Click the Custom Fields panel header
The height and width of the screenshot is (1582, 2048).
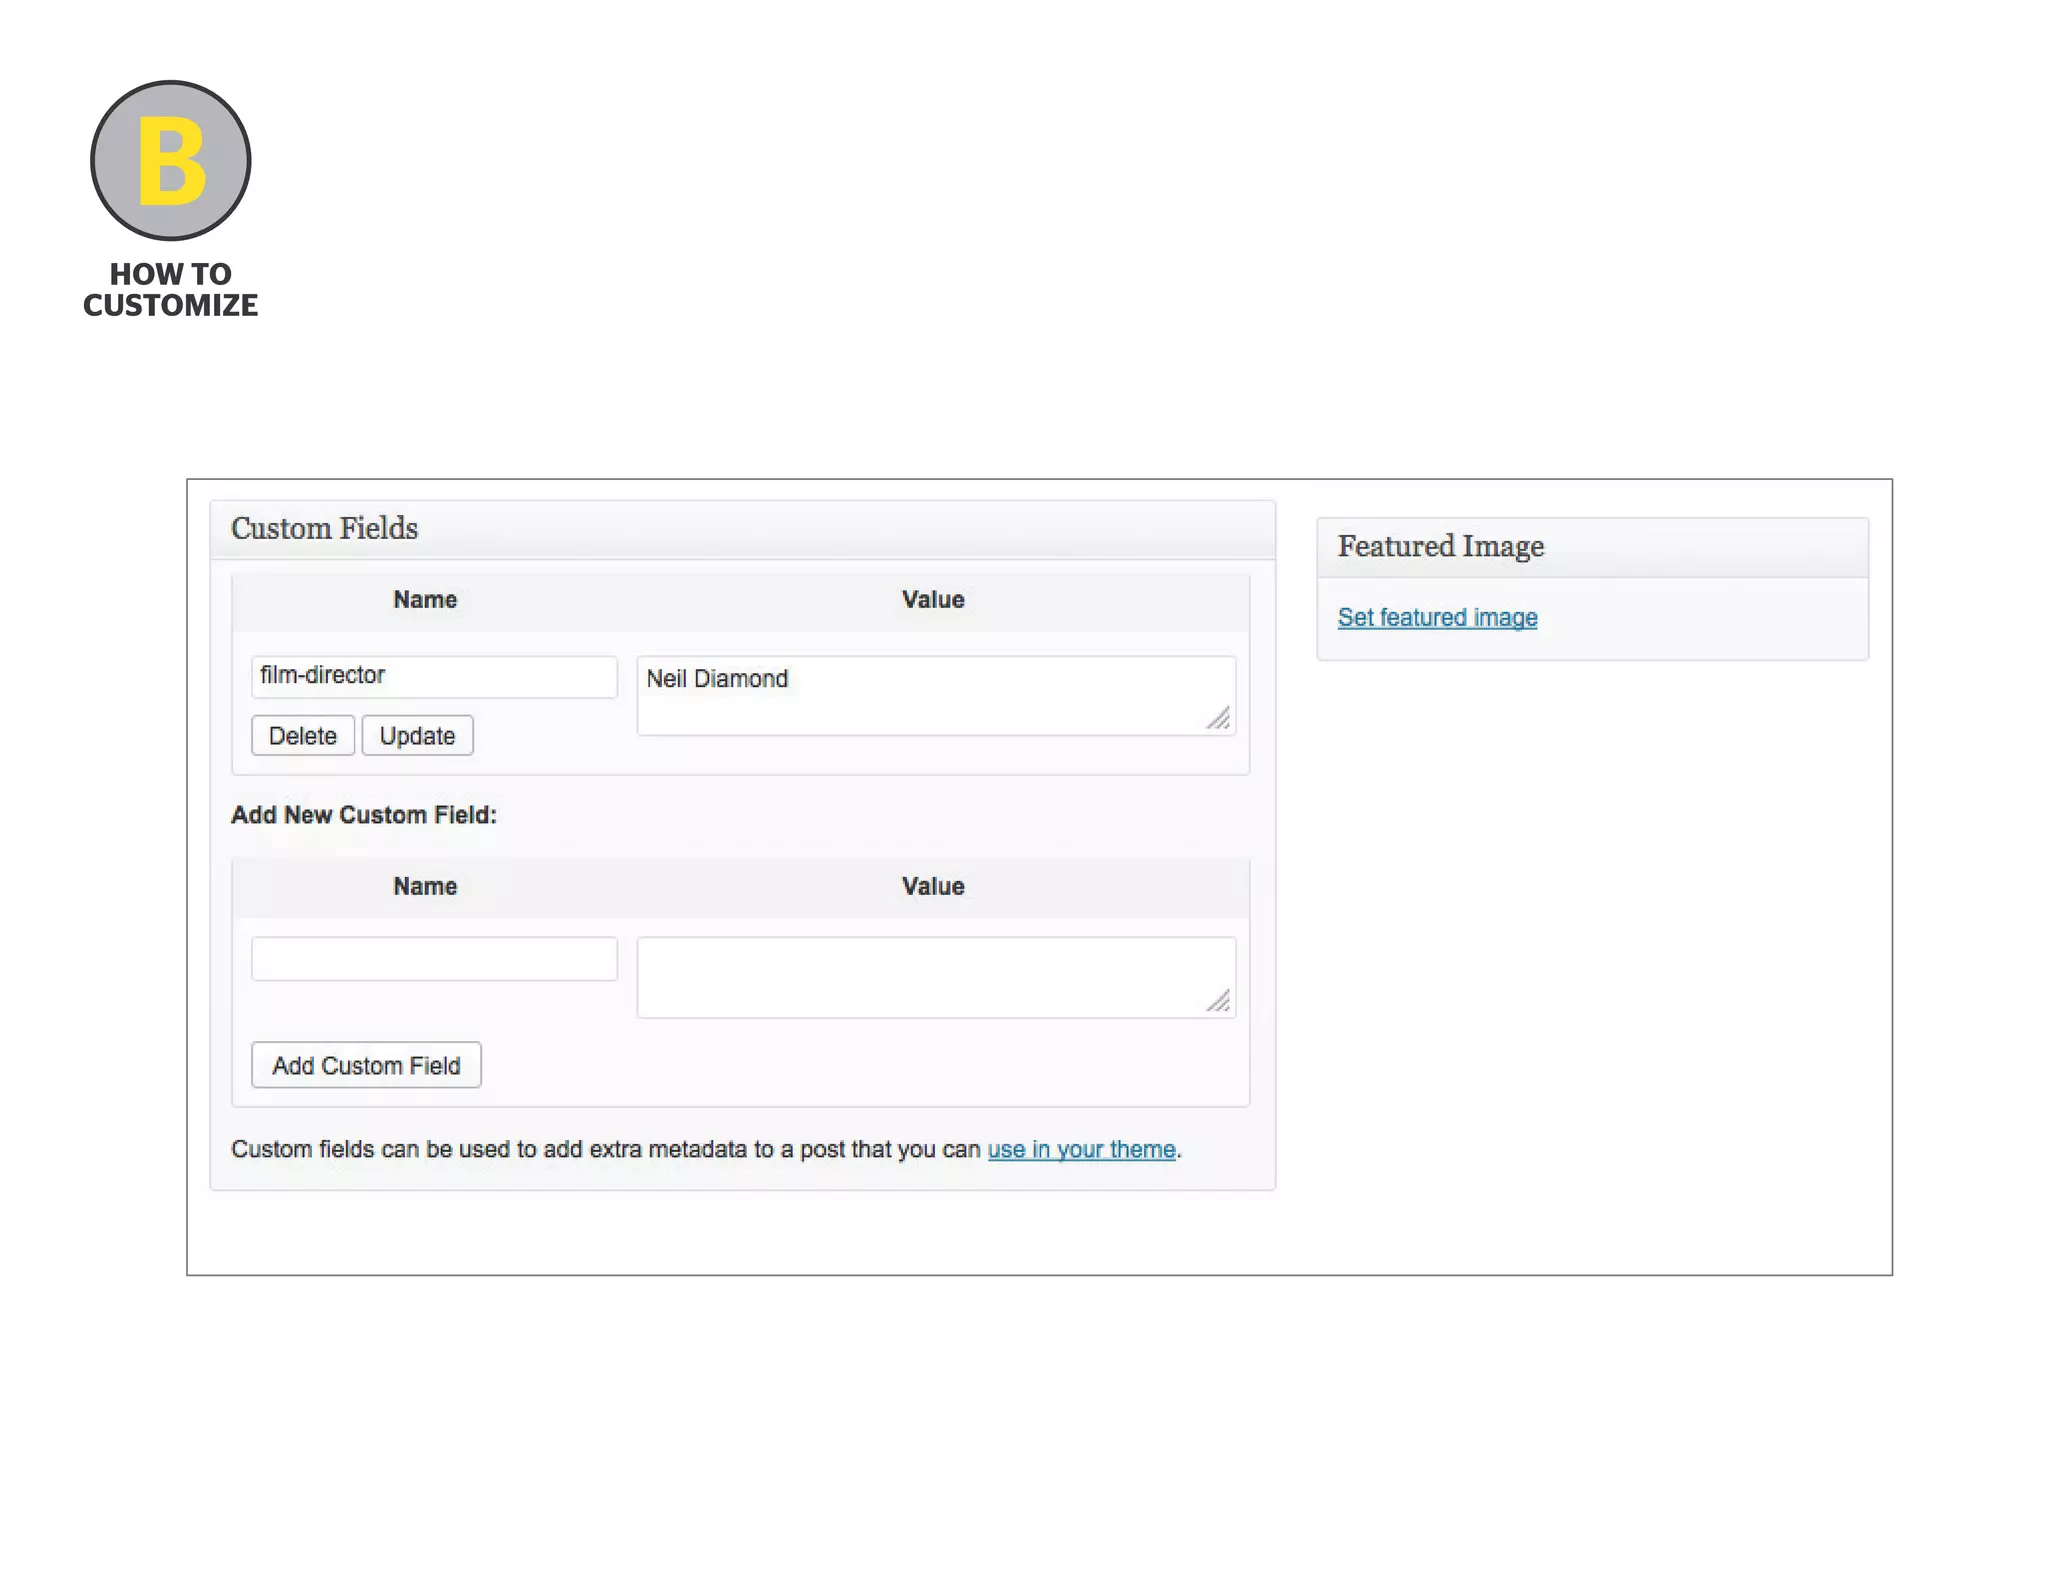point(743,529)
